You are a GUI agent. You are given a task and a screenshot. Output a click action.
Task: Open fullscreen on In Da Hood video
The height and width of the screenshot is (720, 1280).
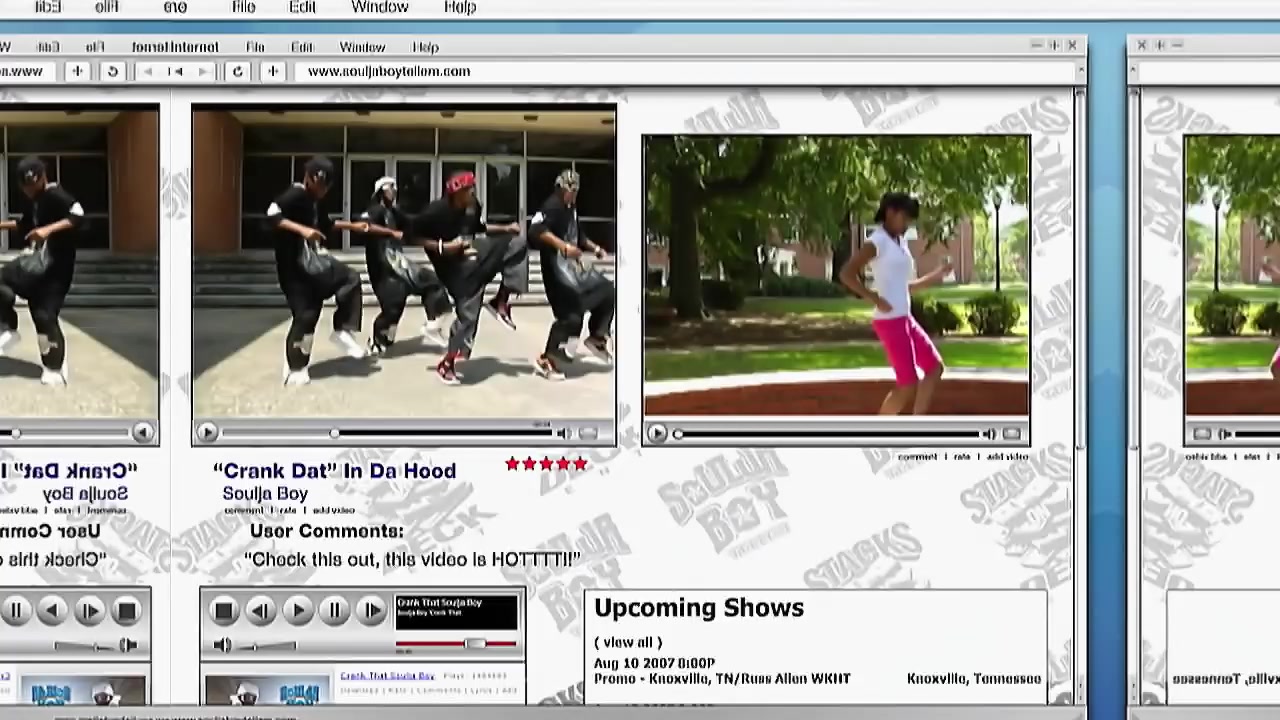588,433
